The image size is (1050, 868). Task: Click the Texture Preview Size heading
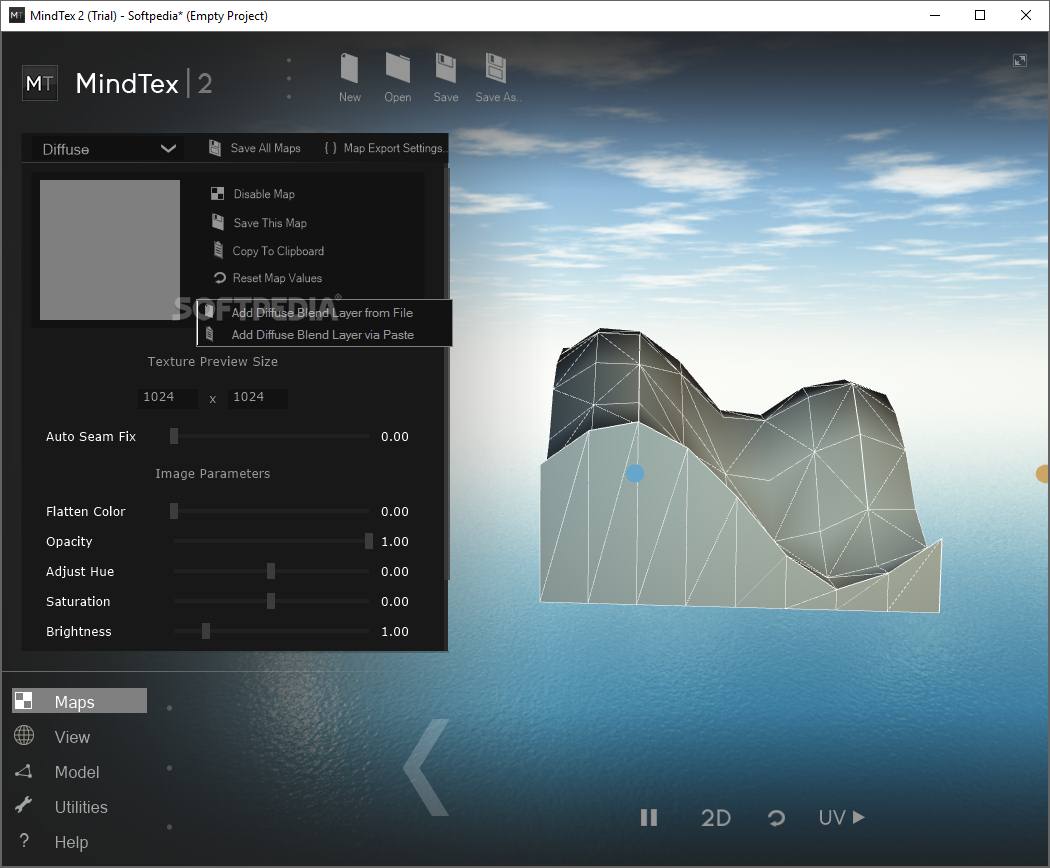pyautogui.click(x=212, y=362)
